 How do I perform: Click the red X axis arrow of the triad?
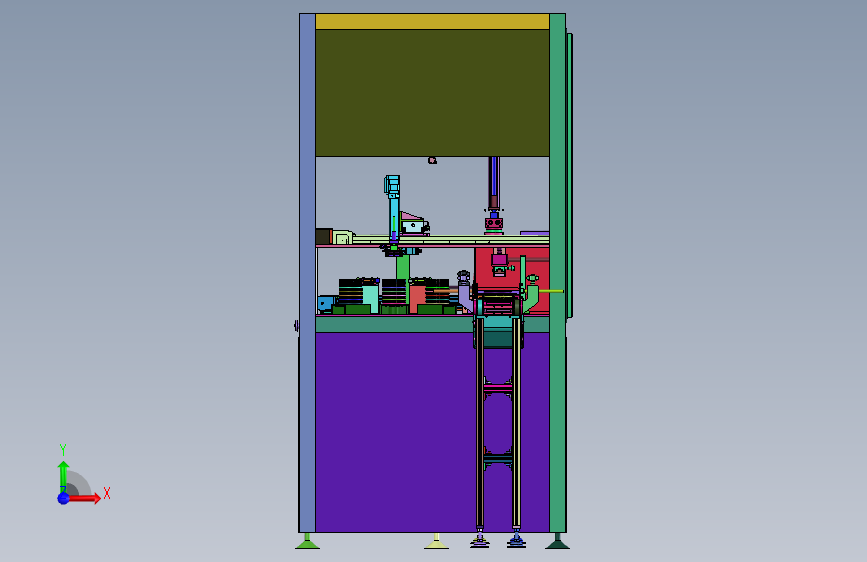(x=83, y=498)
